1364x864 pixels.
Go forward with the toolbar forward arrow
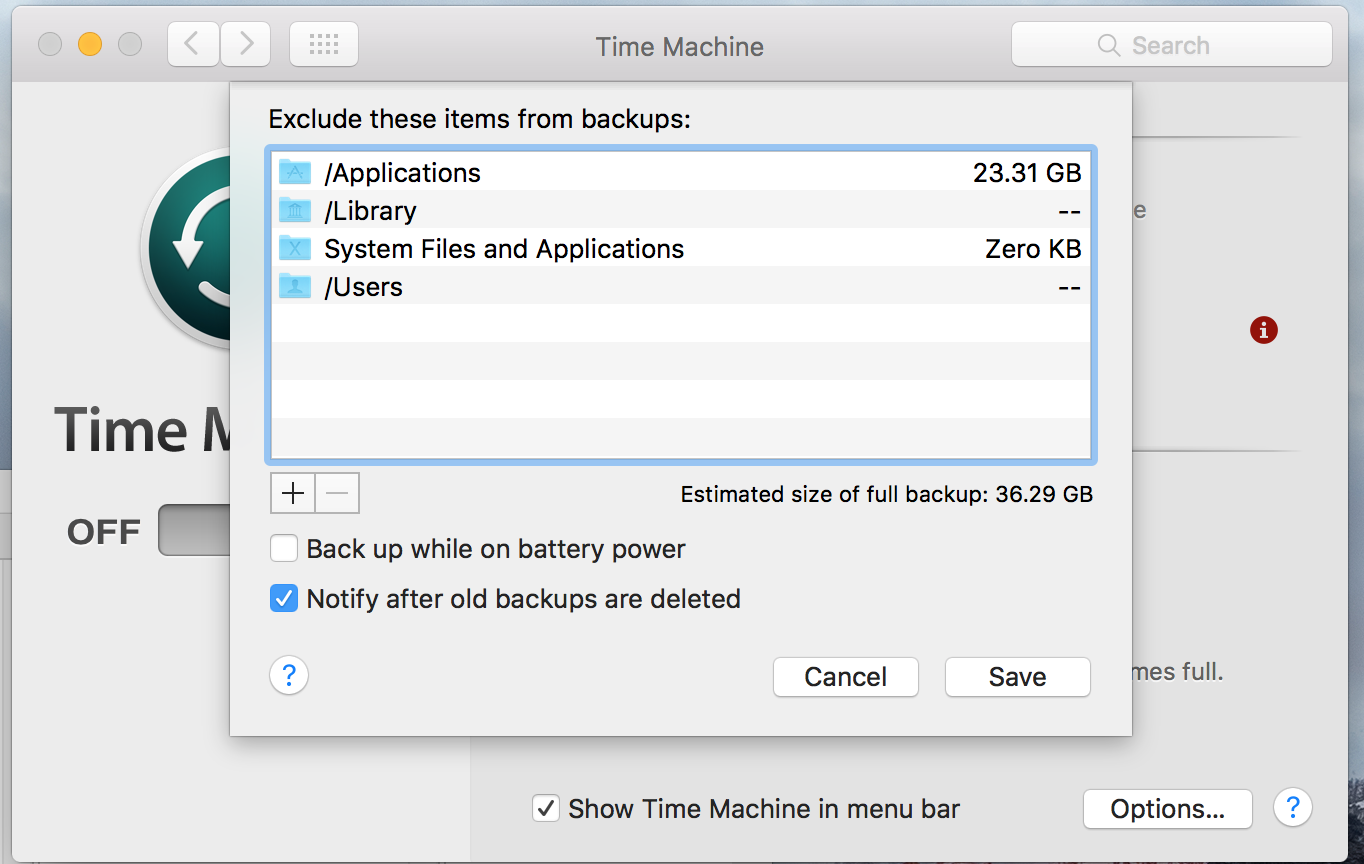(x=245, y=45)
